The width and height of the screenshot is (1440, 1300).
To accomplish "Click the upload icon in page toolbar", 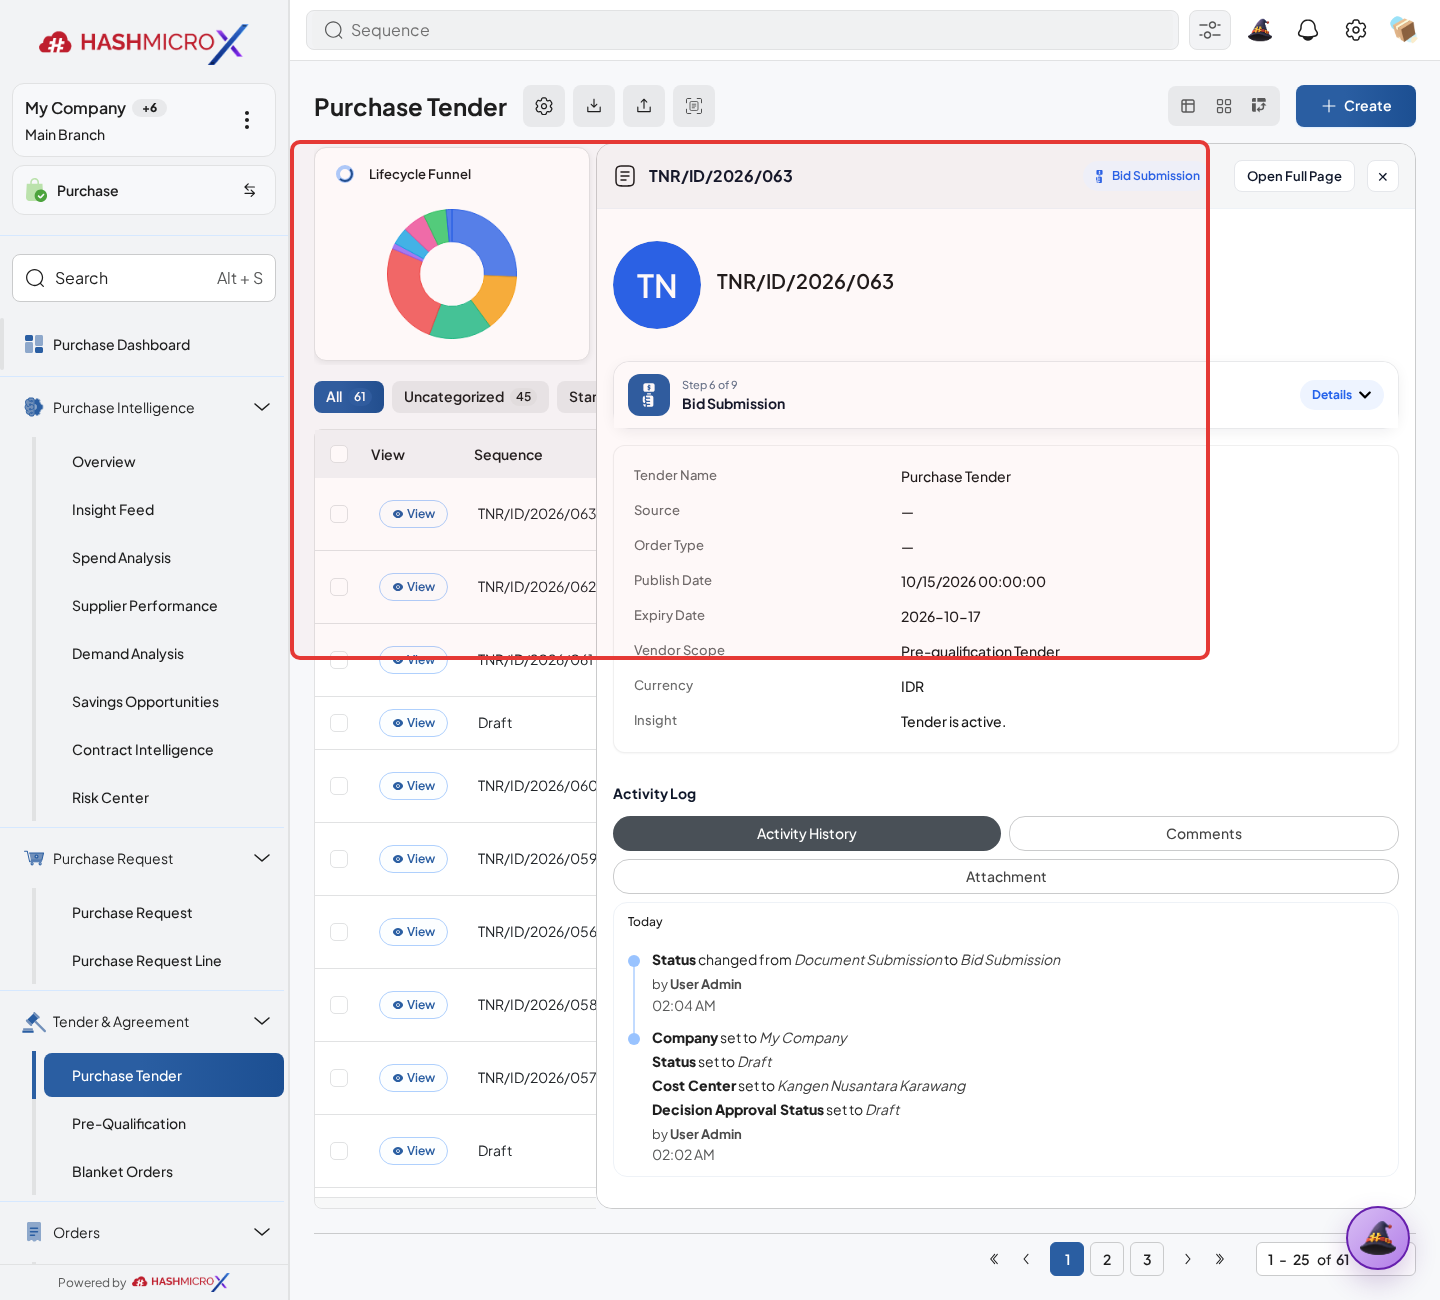I will [x=644, y=106].
